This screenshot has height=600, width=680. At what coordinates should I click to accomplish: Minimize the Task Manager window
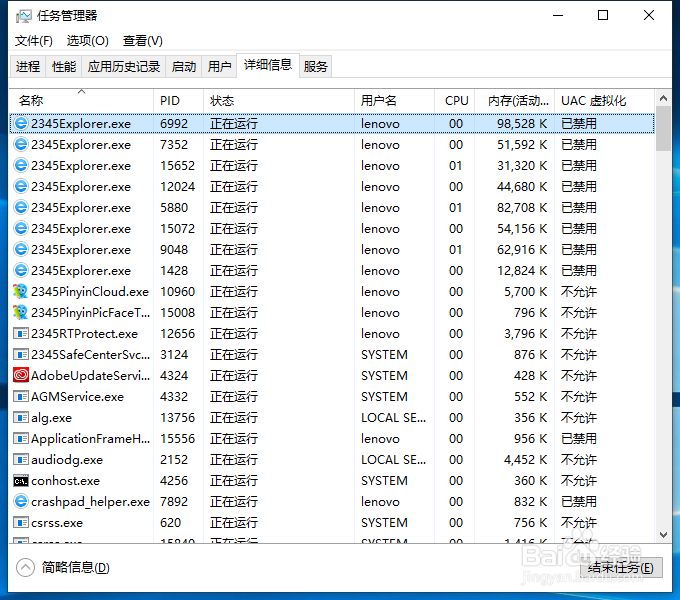[558, 16]
